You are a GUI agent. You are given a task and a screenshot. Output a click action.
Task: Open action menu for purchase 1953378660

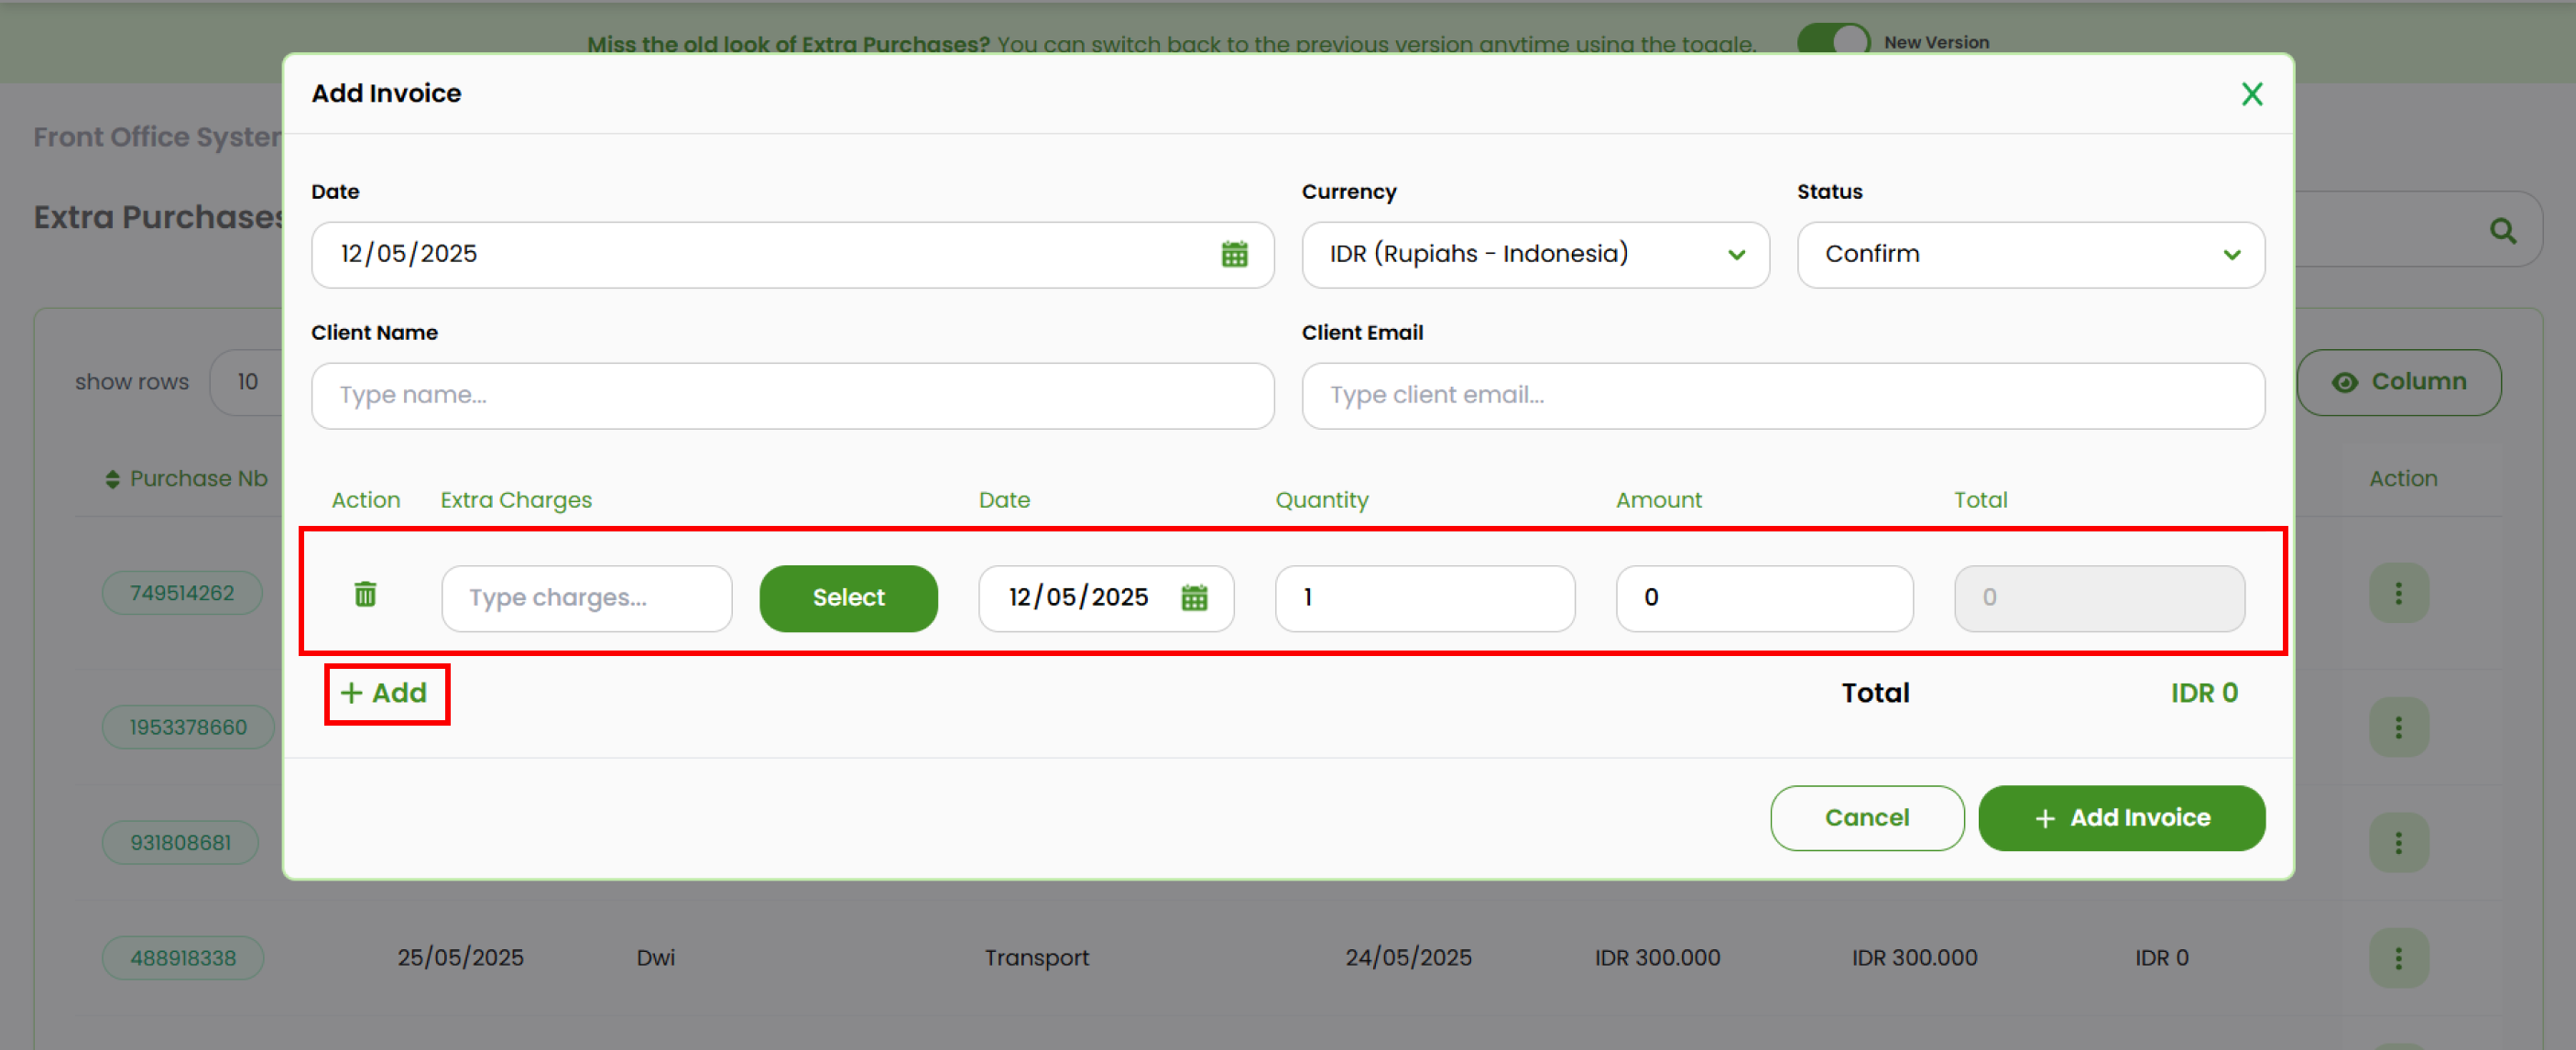tap(2398, 727)
